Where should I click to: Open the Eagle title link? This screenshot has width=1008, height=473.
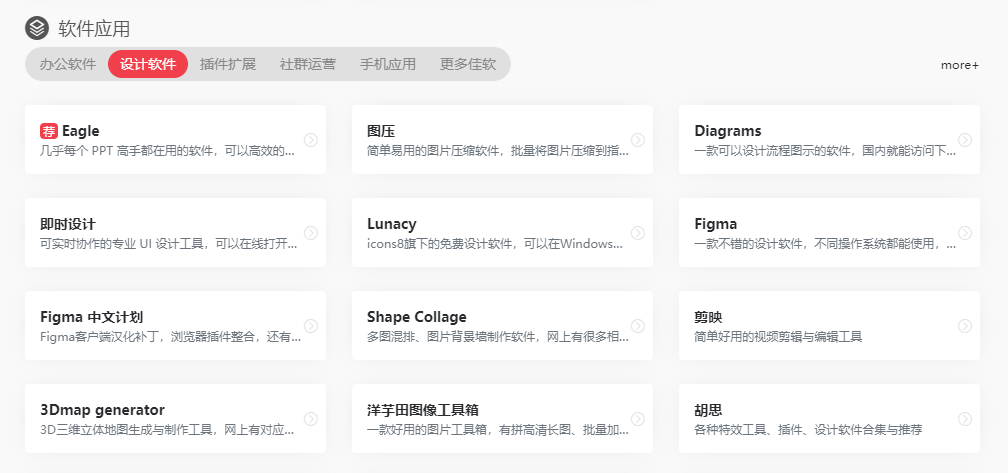click(x=80, y=131)
